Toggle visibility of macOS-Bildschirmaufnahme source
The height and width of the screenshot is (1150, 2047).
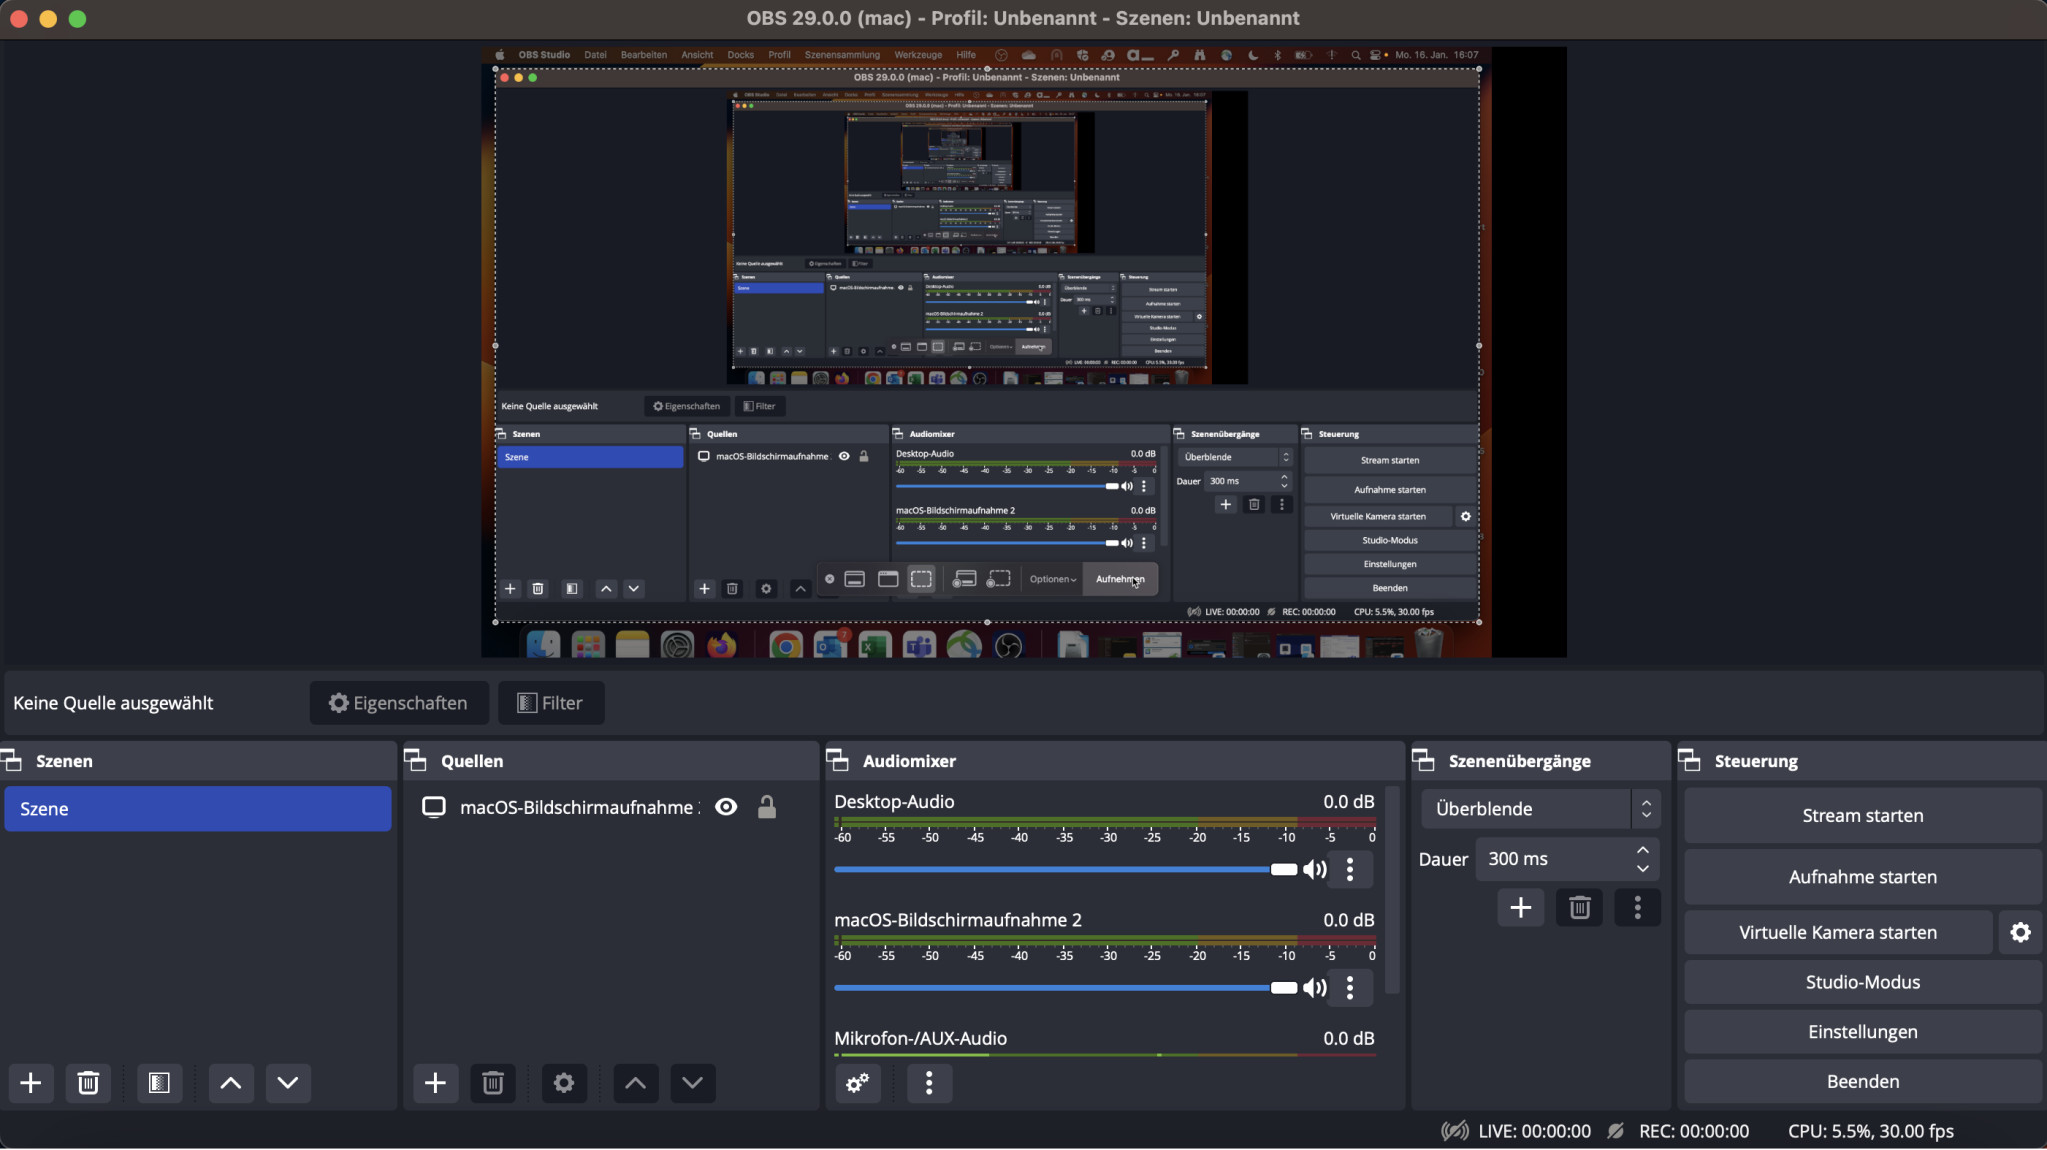(x=726, y=807)
